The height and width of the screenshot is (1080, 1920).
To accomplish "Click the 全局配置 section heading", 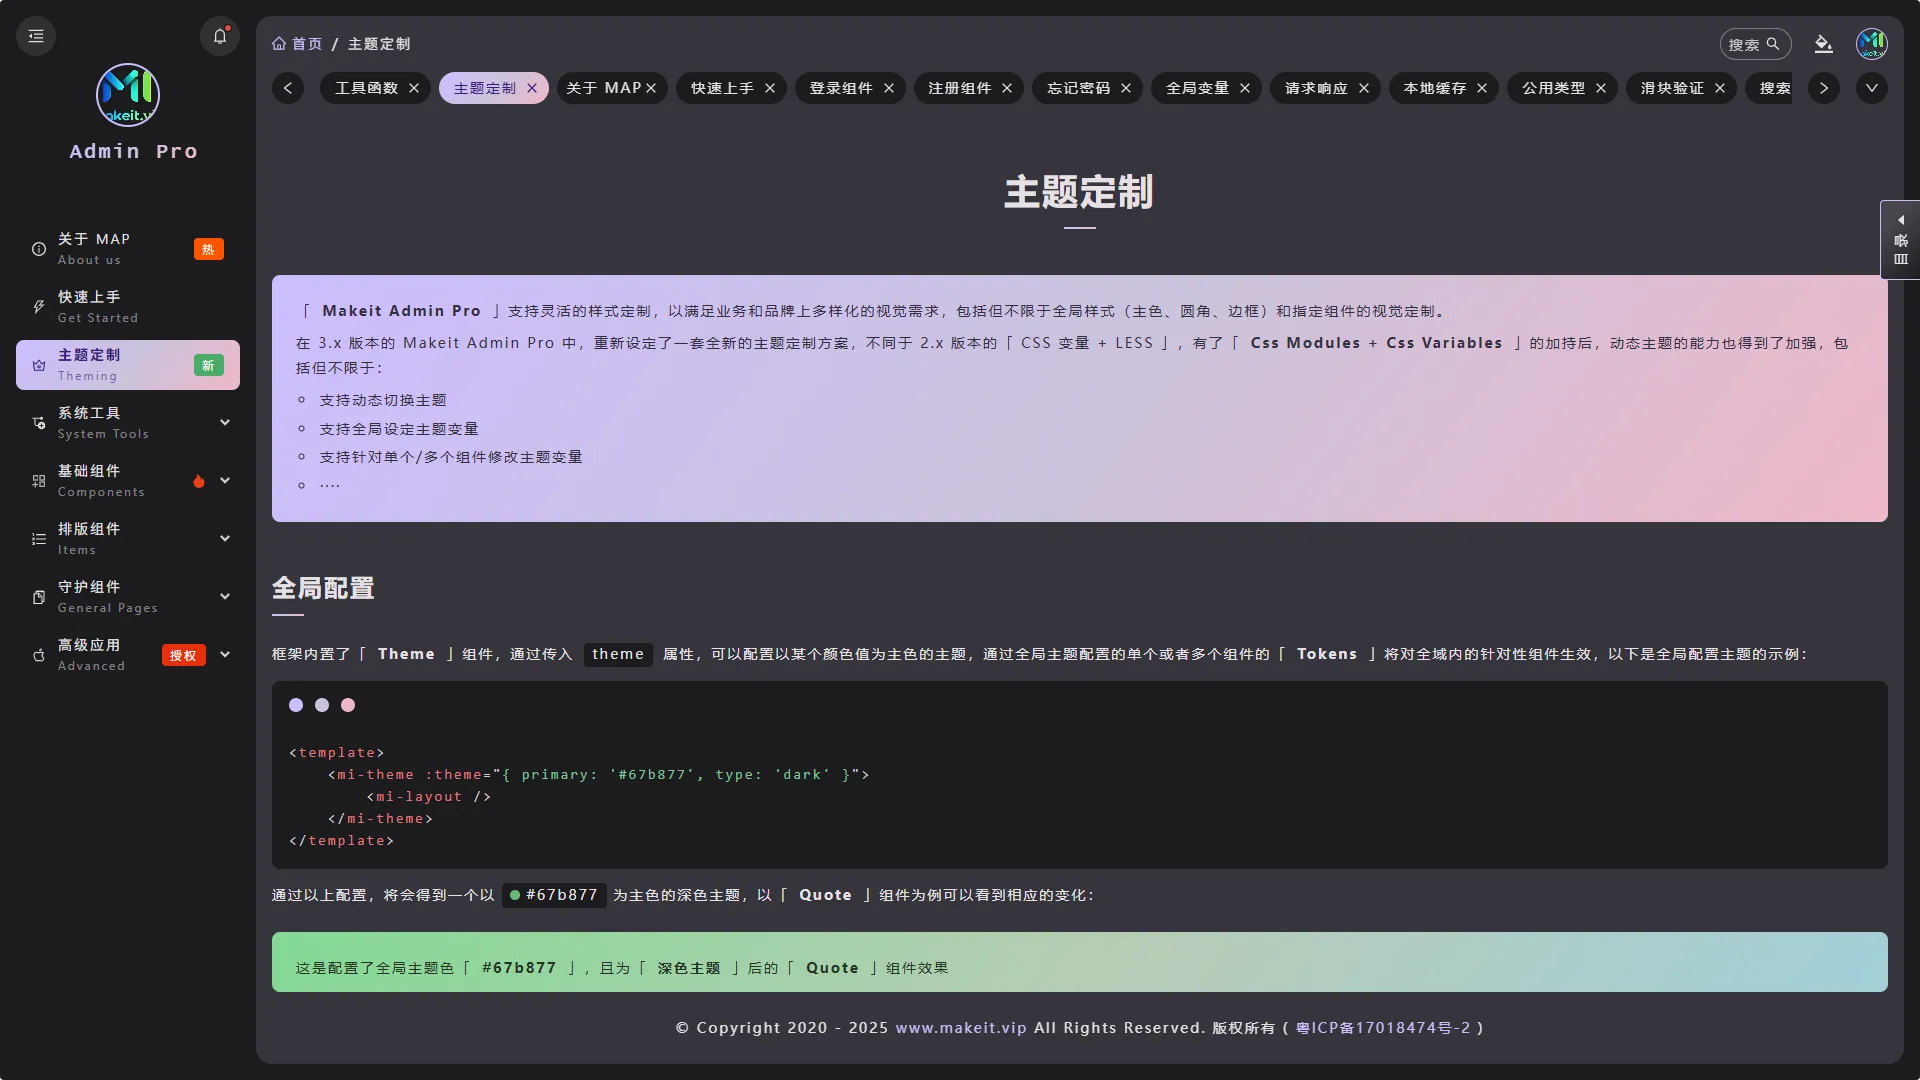I will tap(323, 588).
